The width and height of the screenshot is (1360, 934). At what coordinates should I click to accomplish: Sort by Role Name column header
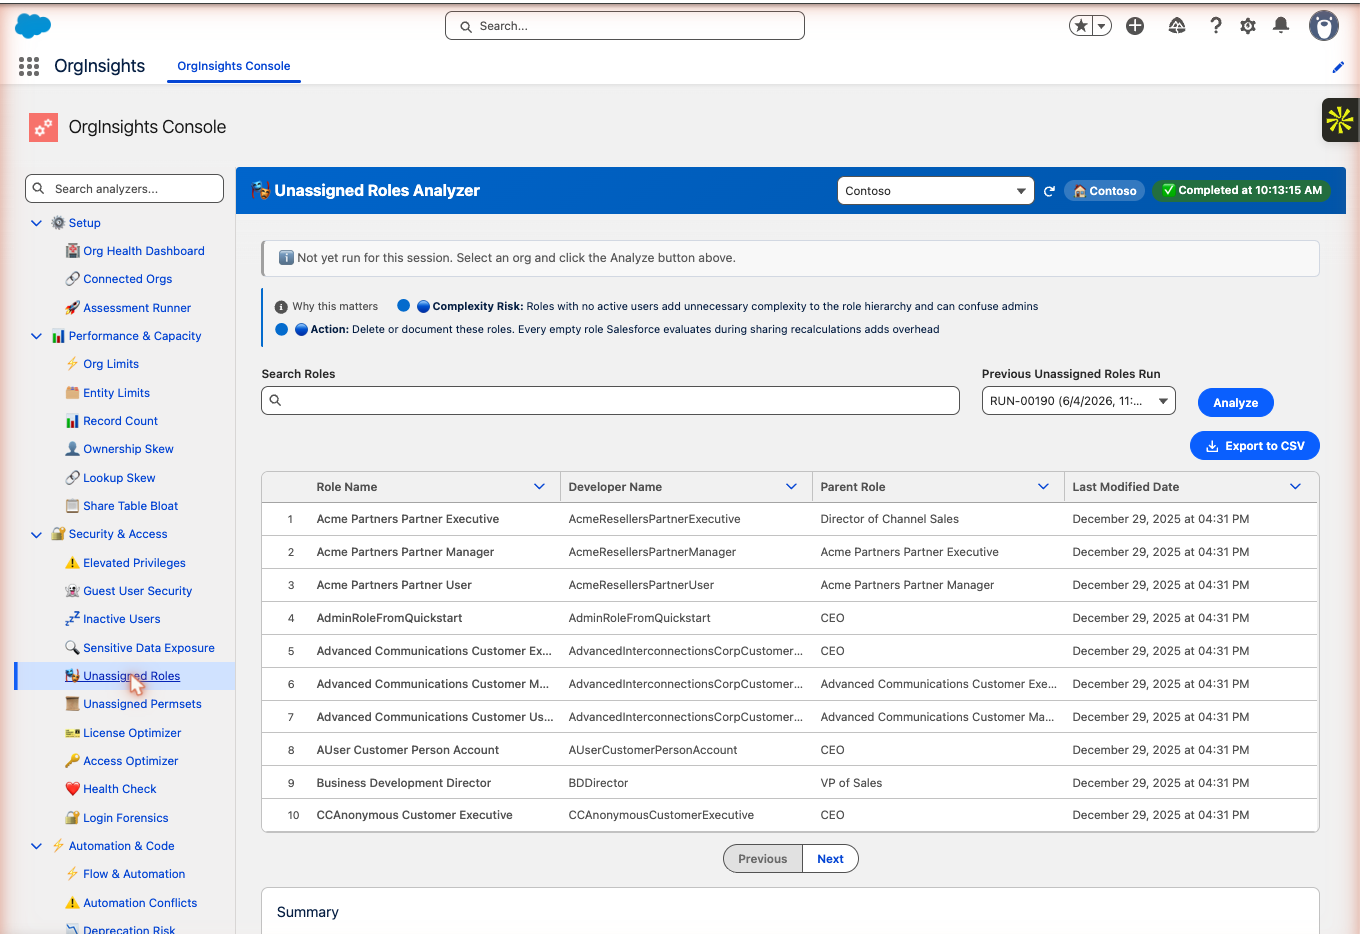347,487
